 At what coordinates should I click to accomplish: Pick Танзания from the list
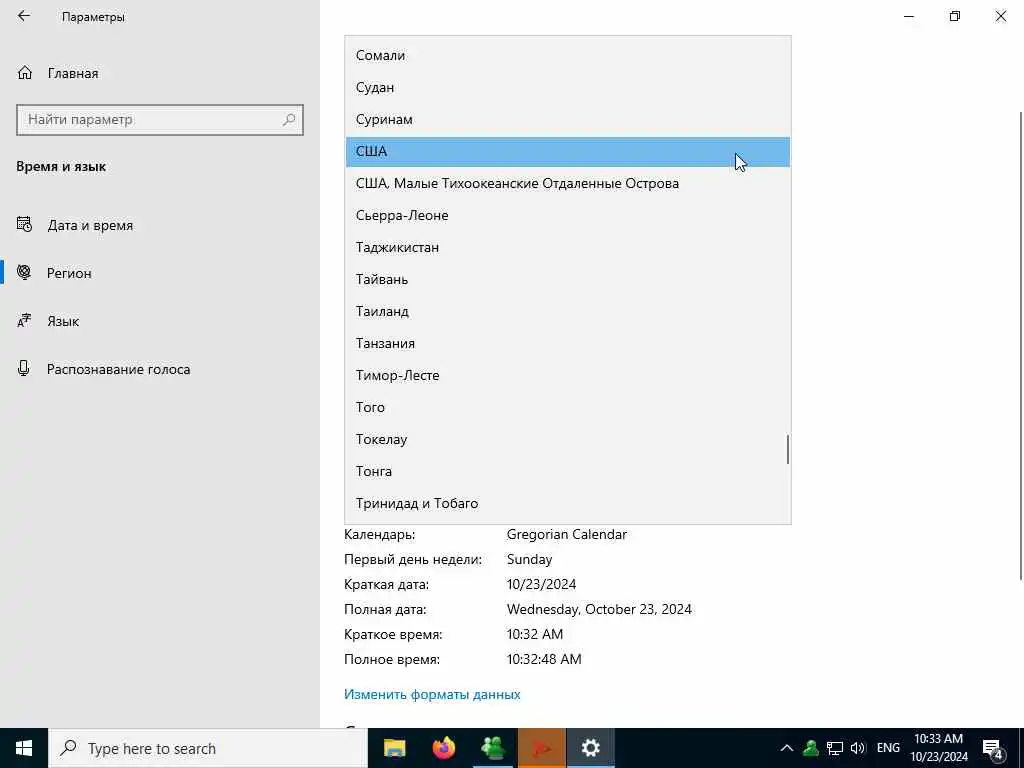click(568, 344)
